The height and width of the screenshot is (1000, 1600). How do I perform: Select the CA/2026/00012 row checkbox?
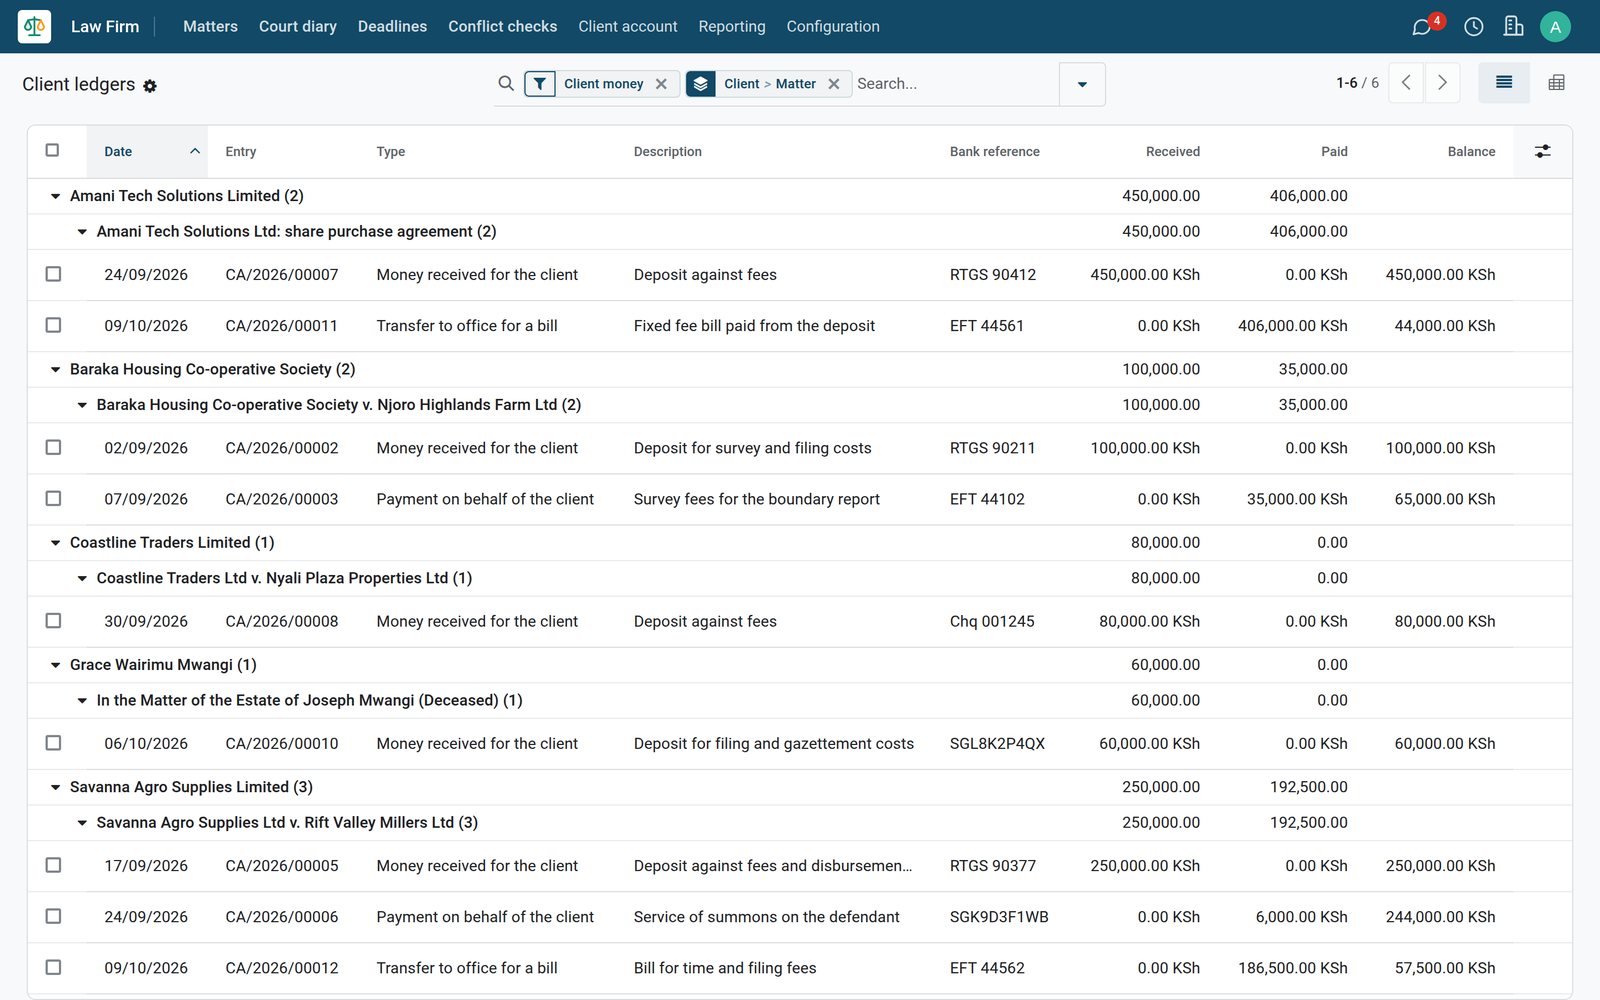click(x=53, y=967)
